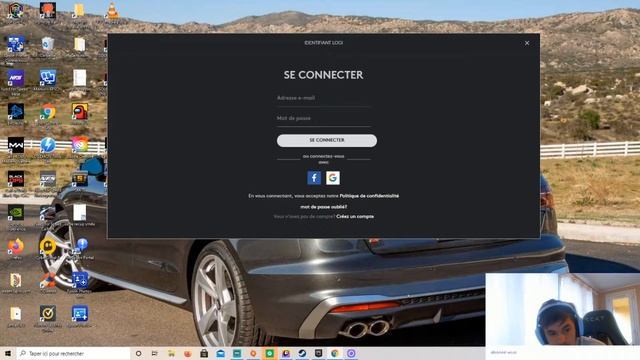
Task: Click the Facebook login icon
Action: coord(314,178)
